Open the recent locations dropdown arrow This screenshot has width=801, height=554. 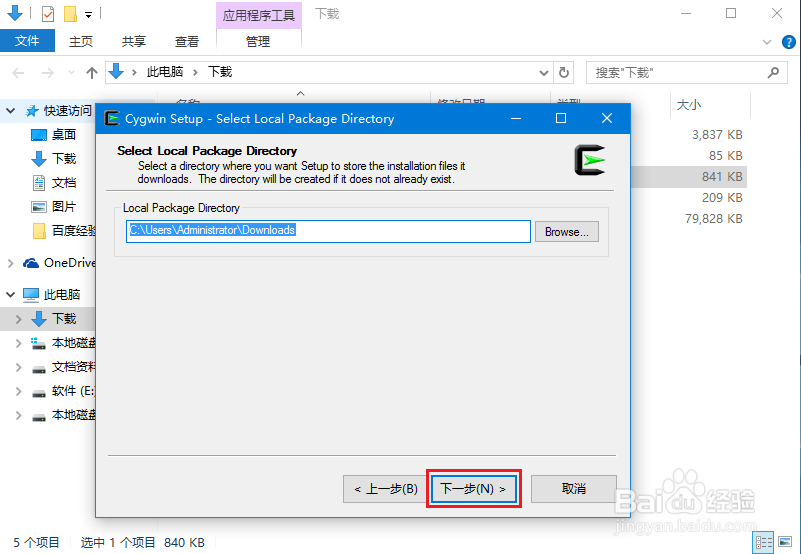click(x=71, y=73)
